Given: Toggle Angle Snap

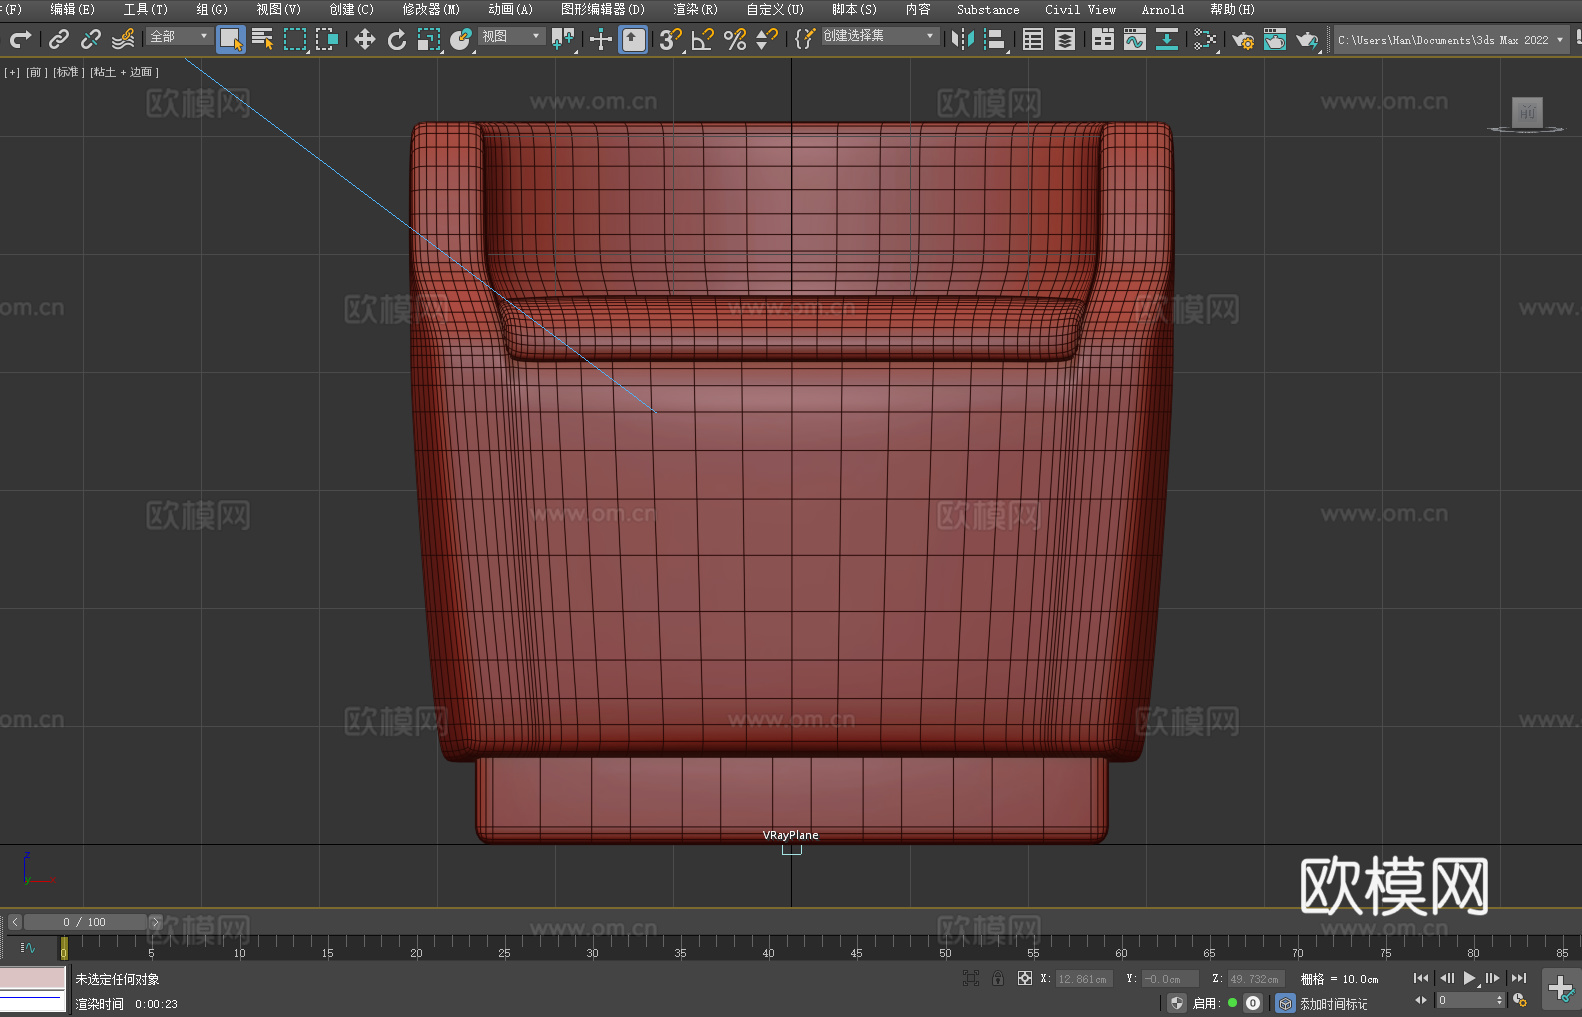Looking at the screenshot, I should [x=703, y=39].
